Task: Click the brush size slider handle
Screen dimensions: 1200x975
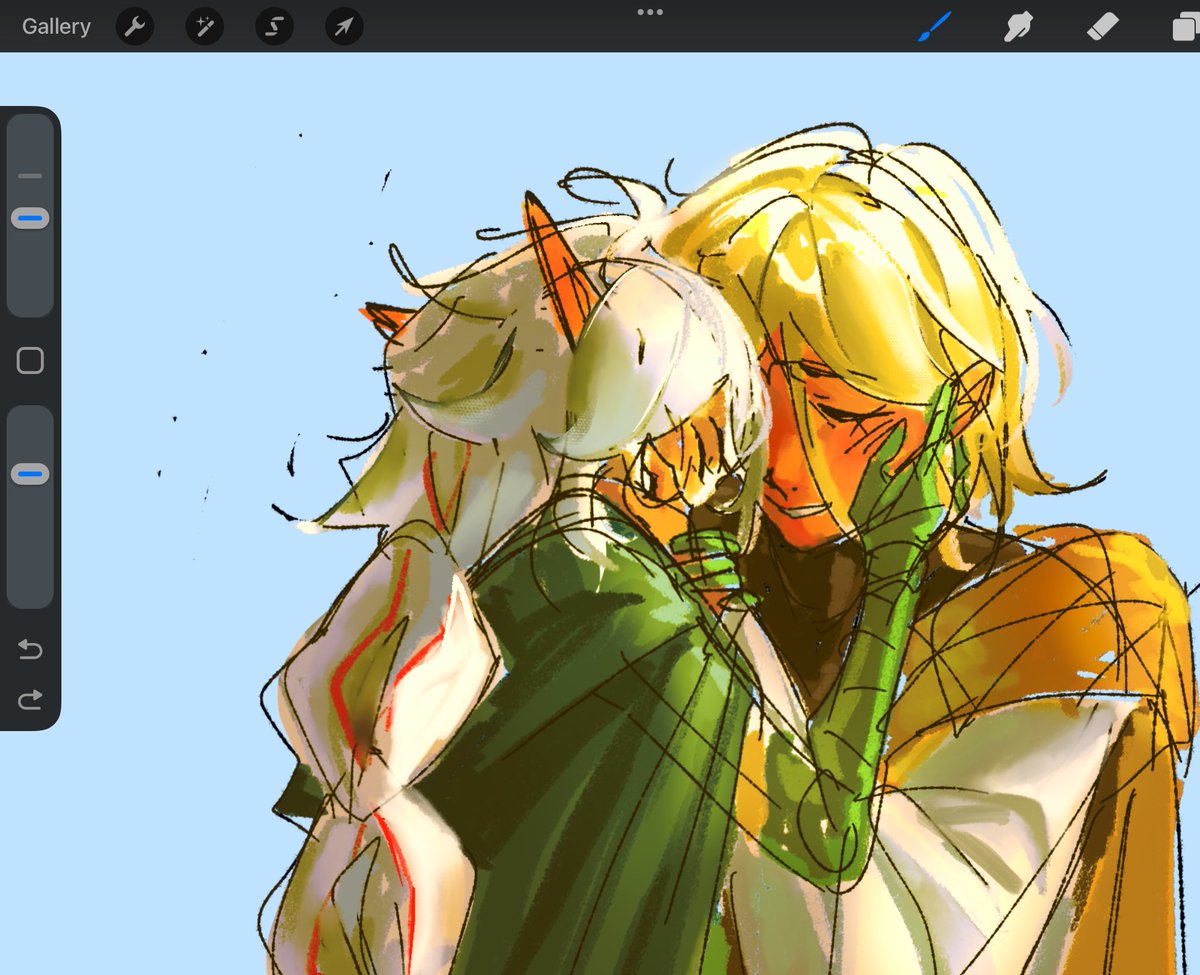Action: click(30, 218)
